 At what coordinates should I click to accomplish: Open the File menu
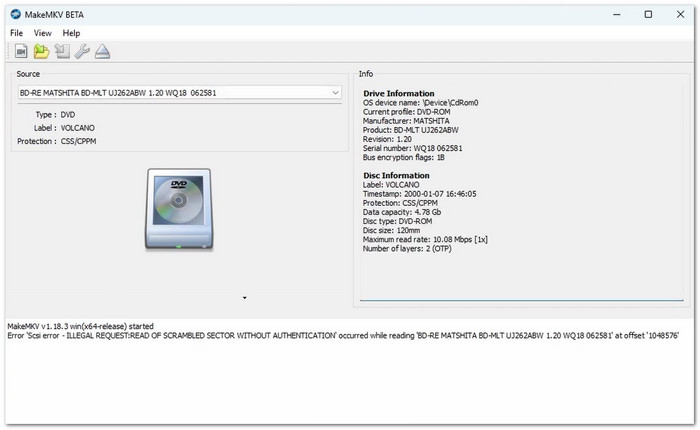pyautogui.click(x=17, y=33)
